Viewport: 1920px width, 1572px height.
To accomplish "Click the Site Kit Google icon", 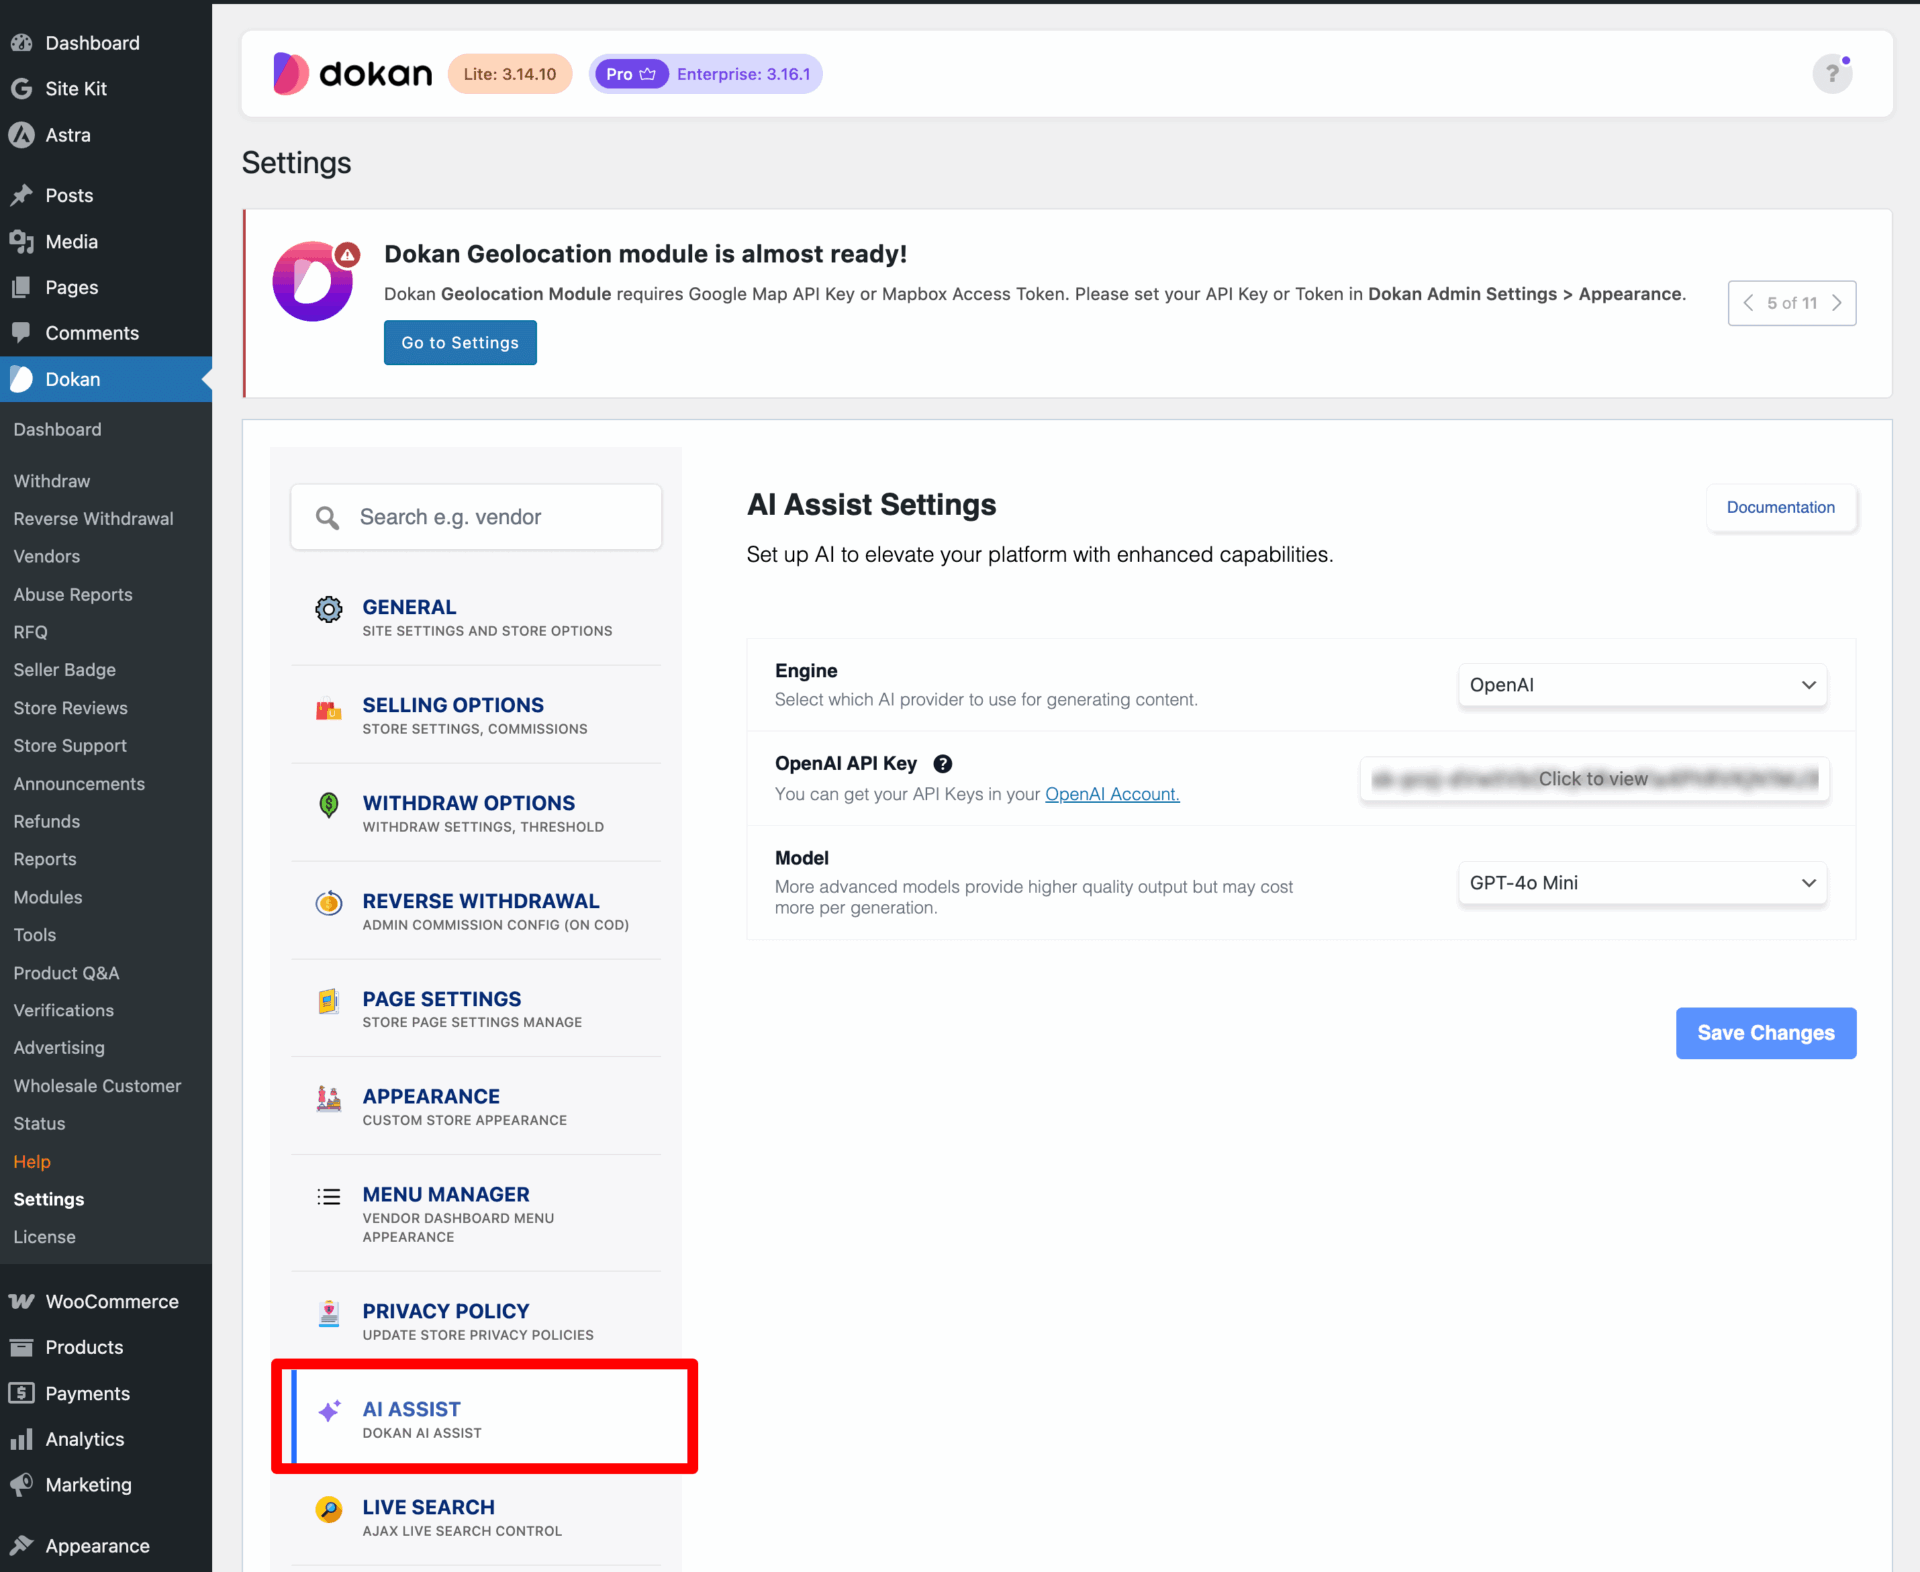I will (x=22, y=89).
